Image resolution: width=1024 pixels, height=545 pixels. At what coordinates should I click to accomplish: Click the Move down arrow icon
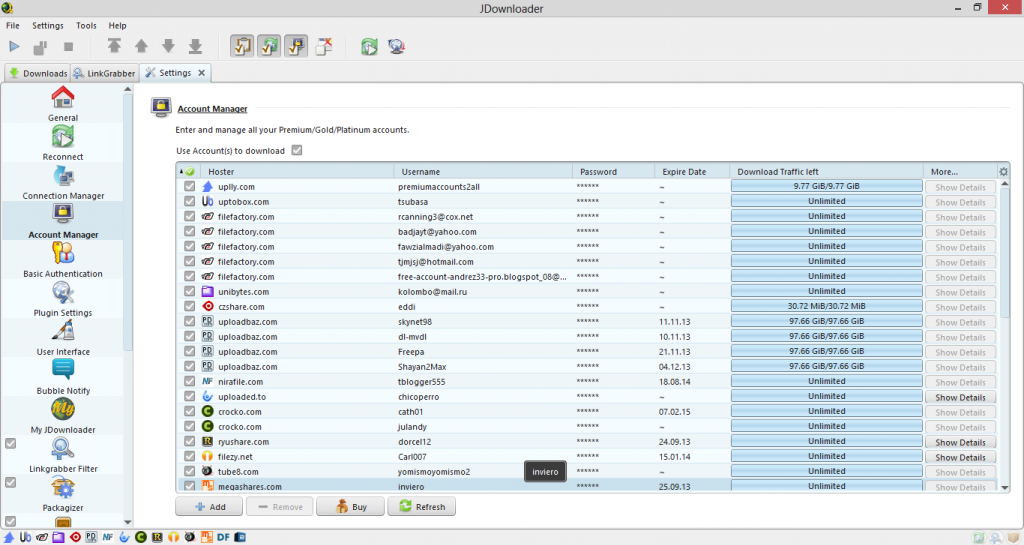[x=168, y=46]
